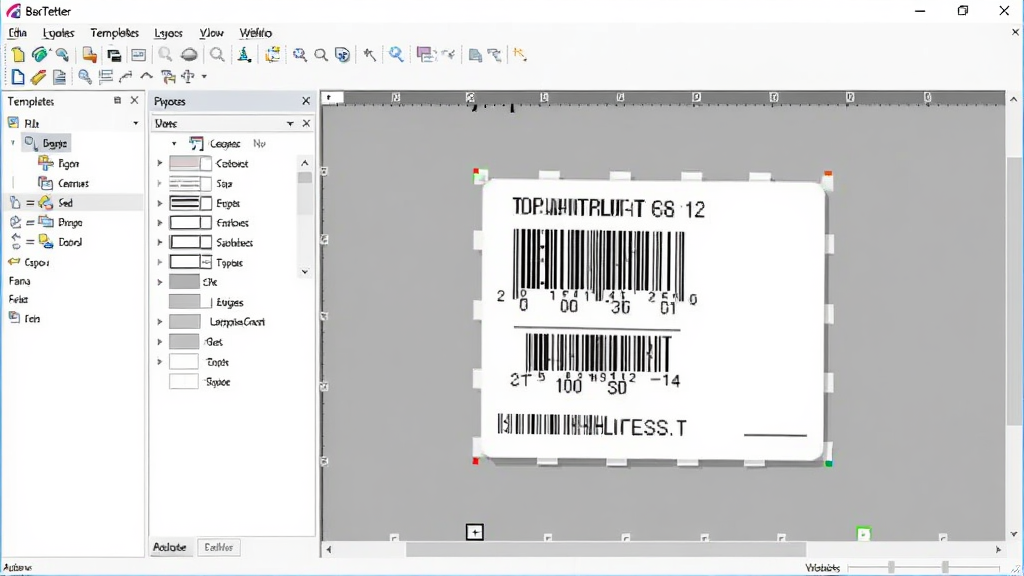This screenshot has height=576, width=1024.
Task: Click the format painter icon
Action: pos(168,77)
